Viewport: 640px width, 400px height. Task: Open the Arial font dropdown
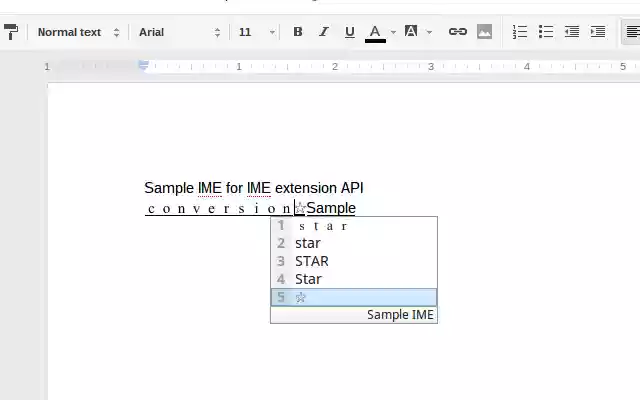tap(179, 32)
